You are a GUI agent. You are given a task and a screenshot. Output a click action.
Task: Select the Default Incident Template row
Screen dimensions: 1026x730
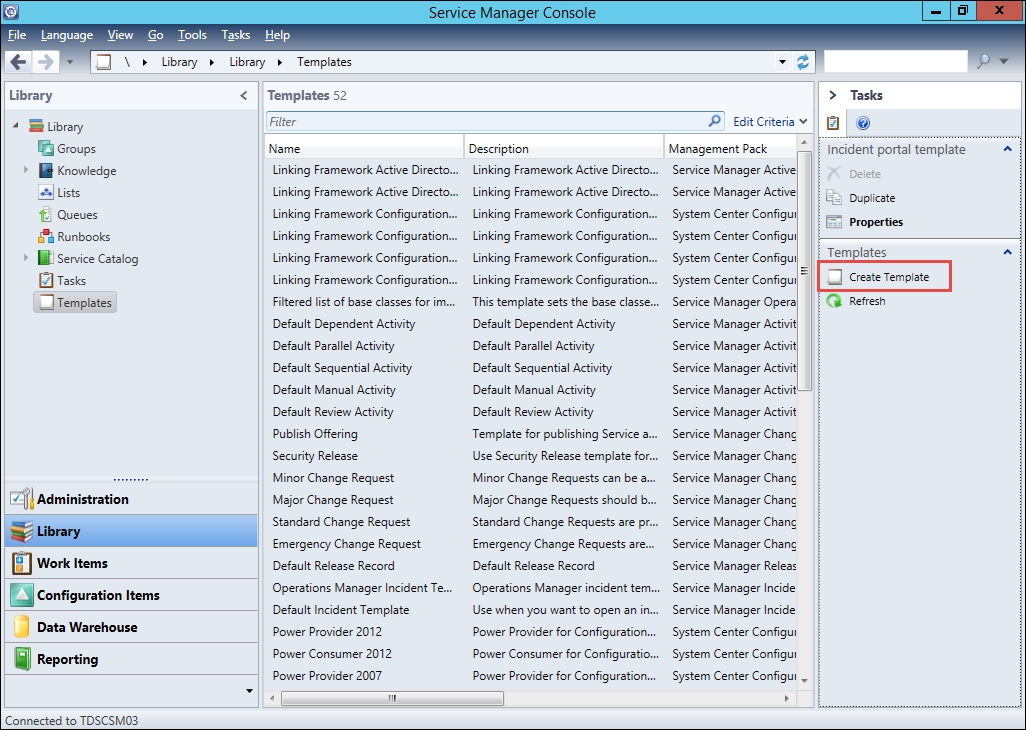pos(530,610)
